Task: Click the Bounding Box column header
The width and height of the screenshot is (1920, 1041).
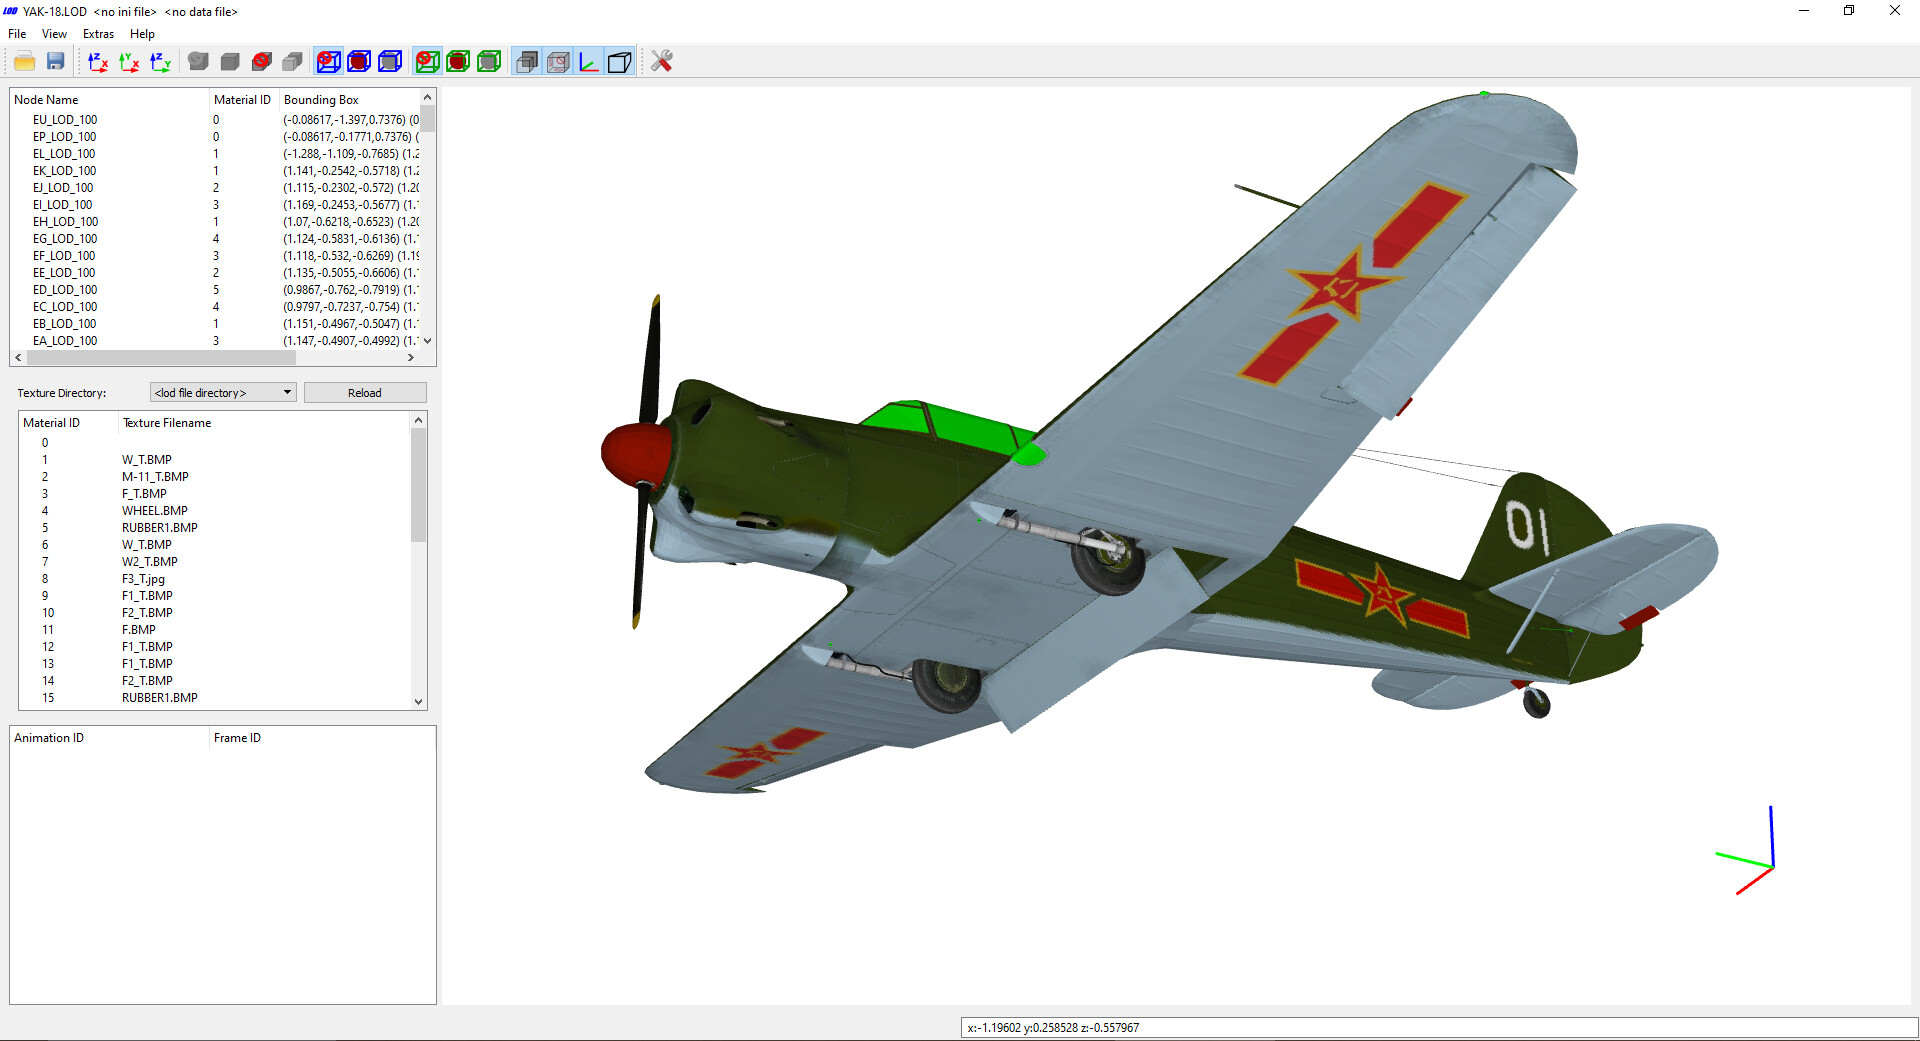Action: (321, 100)
